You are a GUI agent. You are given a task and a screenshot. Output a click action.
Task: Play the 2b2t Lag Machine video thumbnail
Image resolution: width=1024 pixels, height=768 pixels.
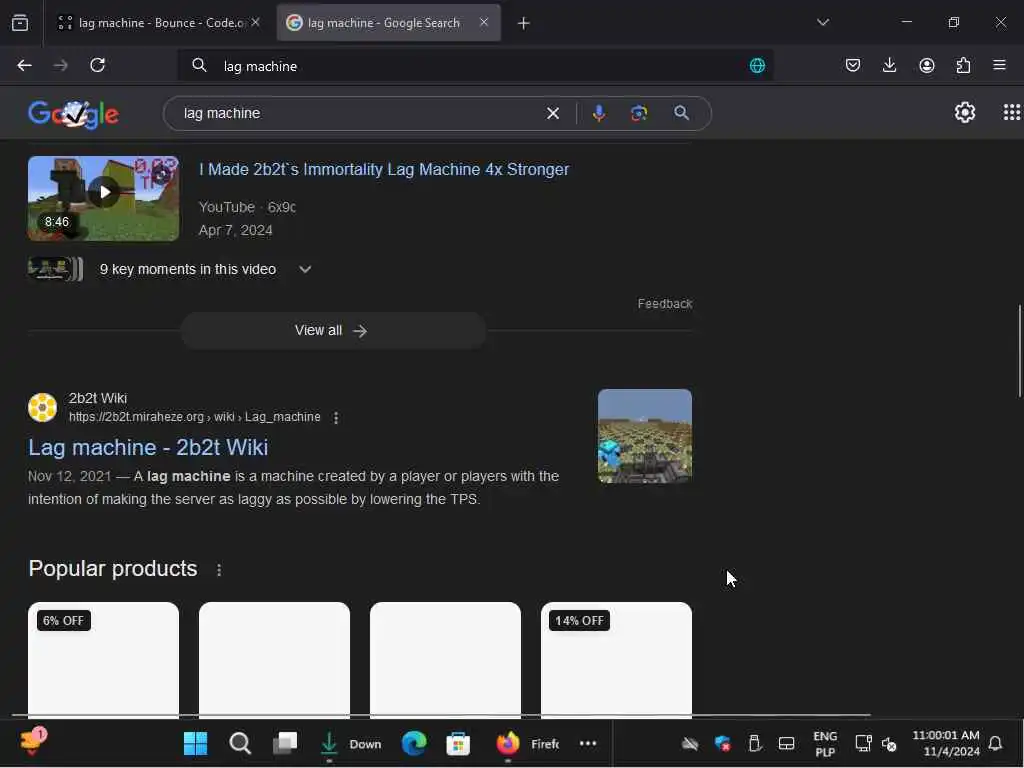(x=103, y=198)
